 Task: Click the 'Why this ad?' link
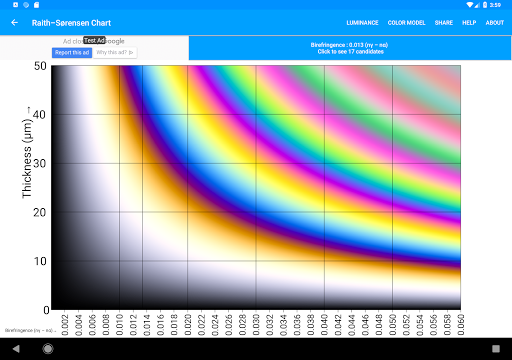(x=115, y=53)
